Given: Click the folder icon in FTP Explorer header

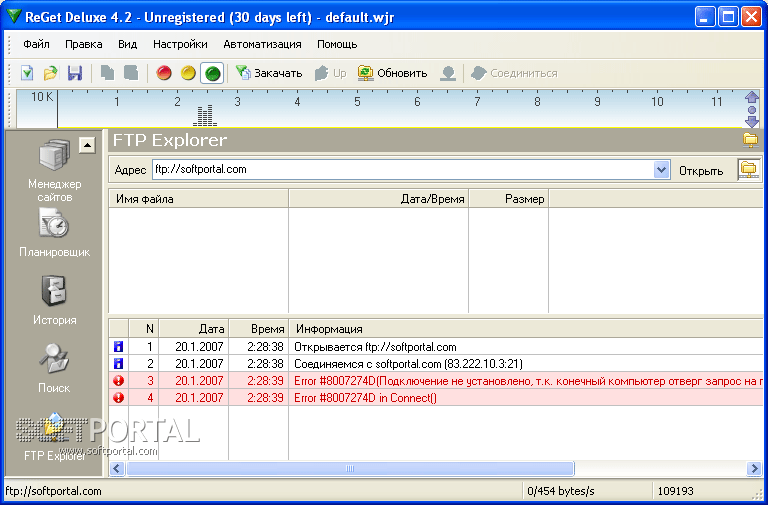Looking at the screenshot, I should point(750,140).
